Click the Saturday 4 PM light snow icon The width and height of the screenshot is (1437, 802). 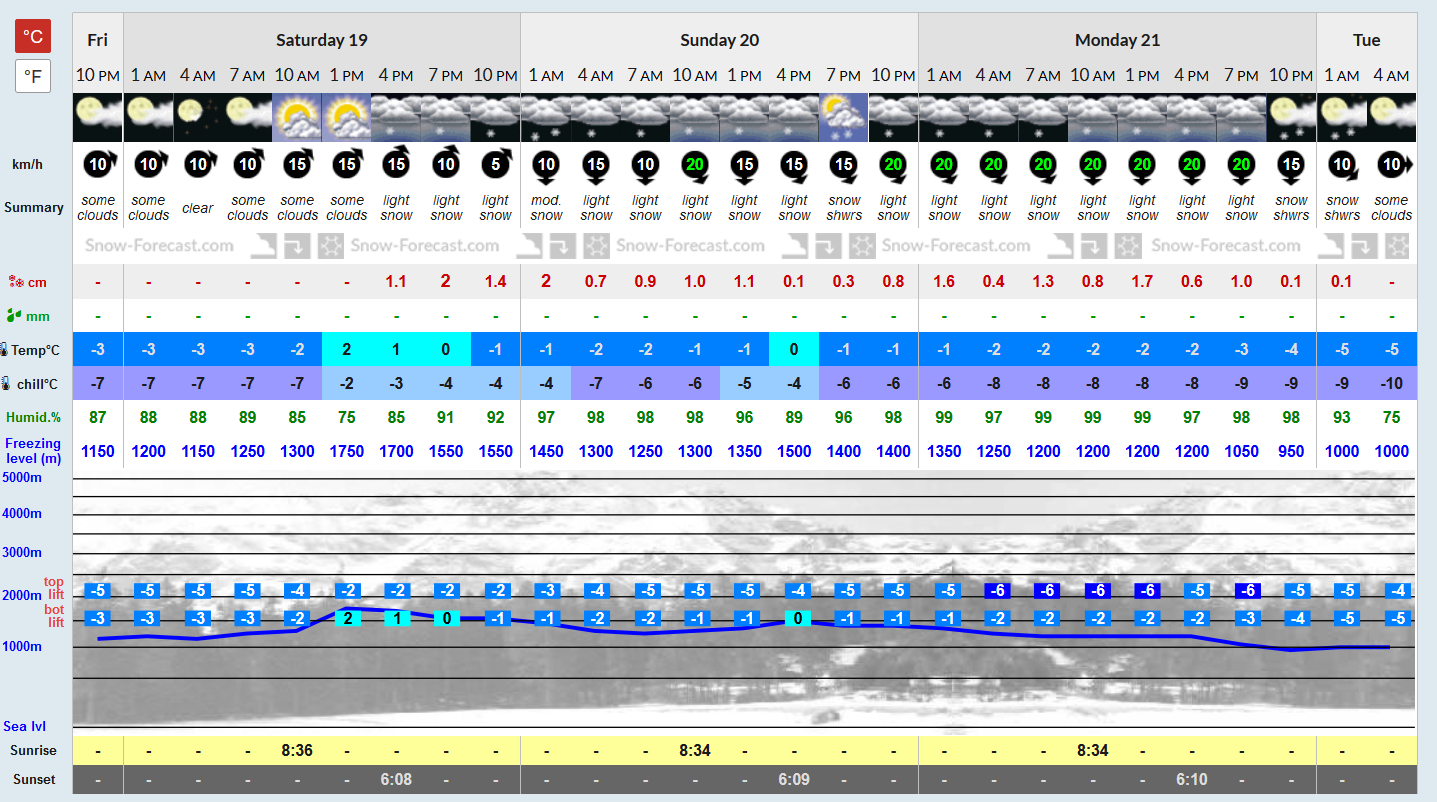point(396,118)
